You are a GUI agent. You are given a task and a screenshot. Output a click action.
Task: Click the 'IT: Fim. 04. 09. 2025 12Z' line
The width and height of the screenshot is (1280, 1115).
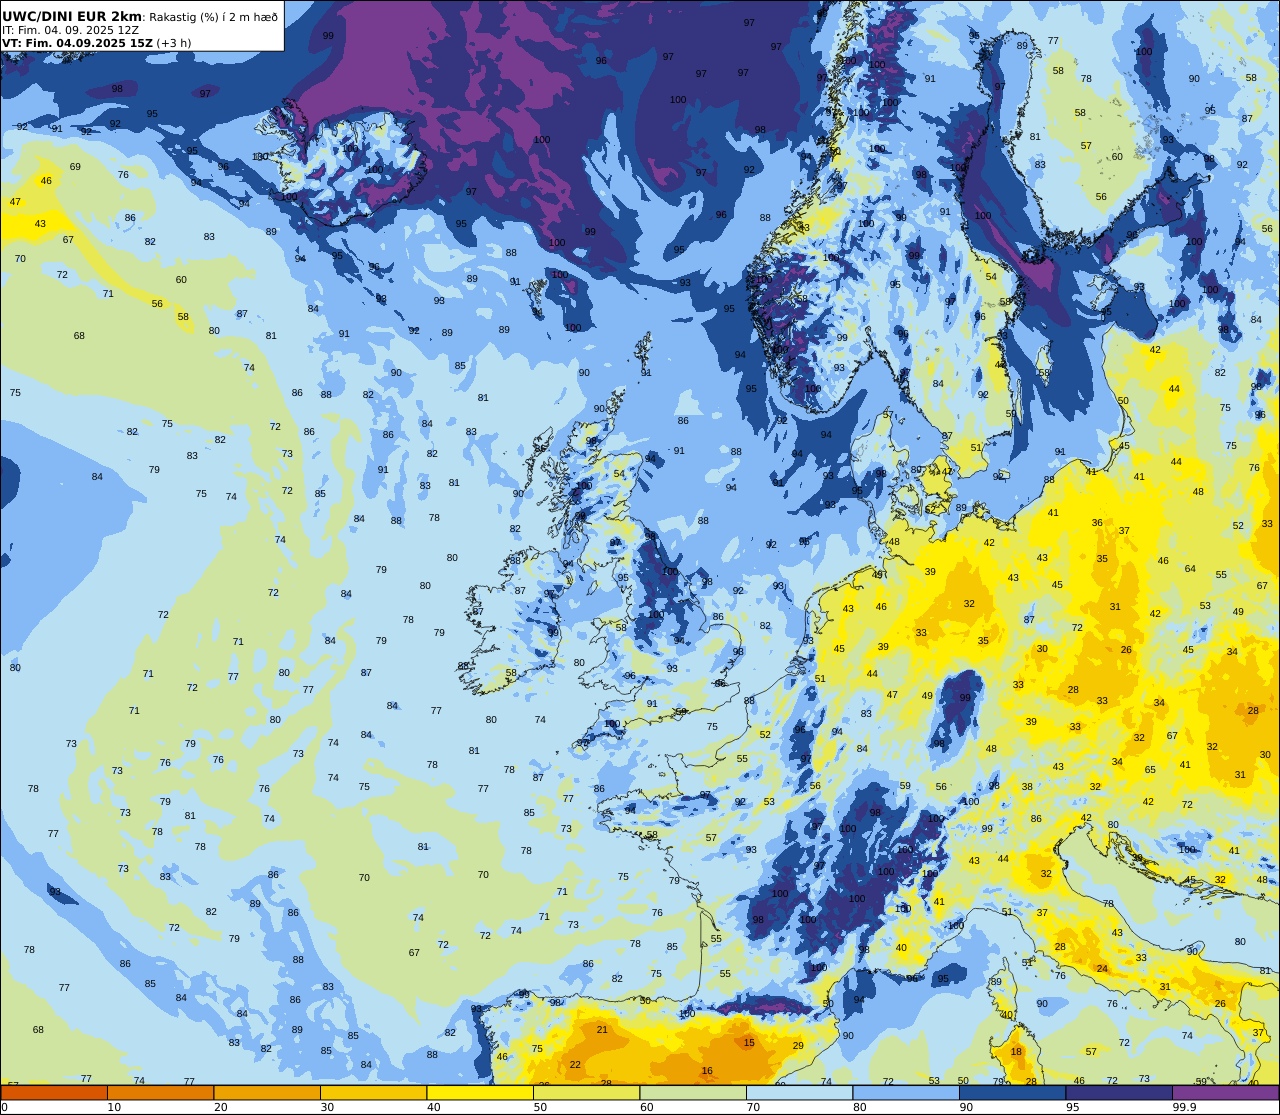click(x=70, y=30)
